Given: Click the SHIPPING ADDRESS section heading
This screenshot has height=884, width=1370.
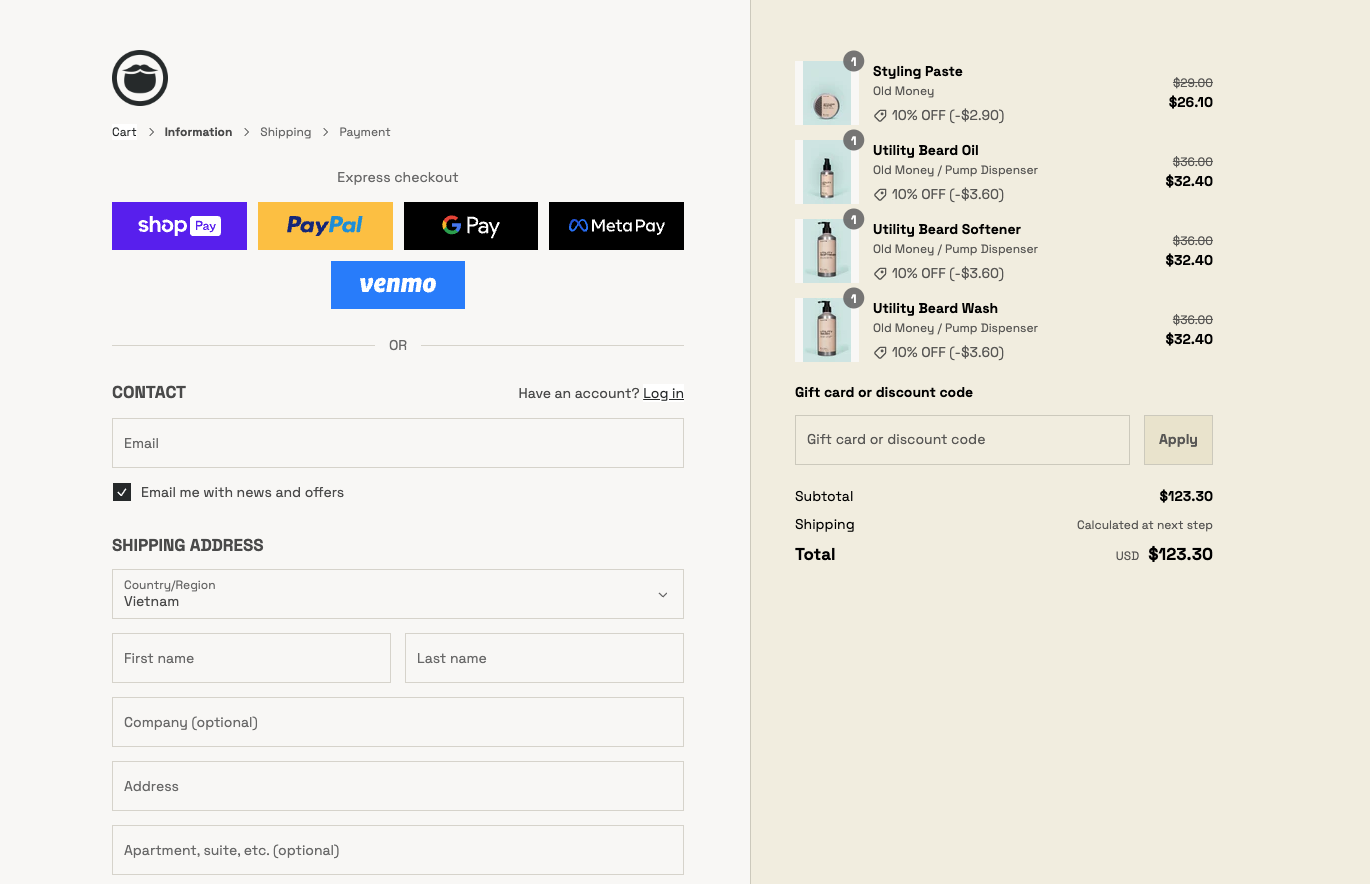Looking at the screenshot, I should tap(188, 545).
